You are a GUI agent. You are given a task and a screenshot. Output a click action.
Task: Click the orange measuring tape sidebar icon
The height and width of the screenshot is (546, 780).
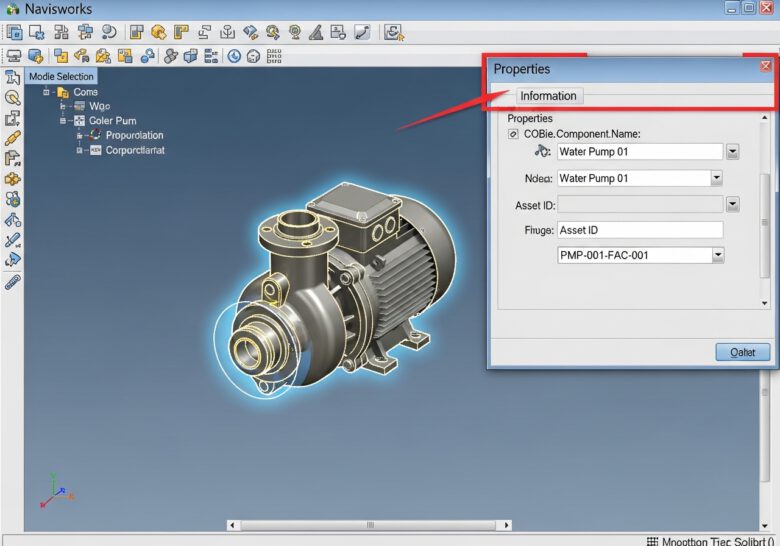point(12,139)
